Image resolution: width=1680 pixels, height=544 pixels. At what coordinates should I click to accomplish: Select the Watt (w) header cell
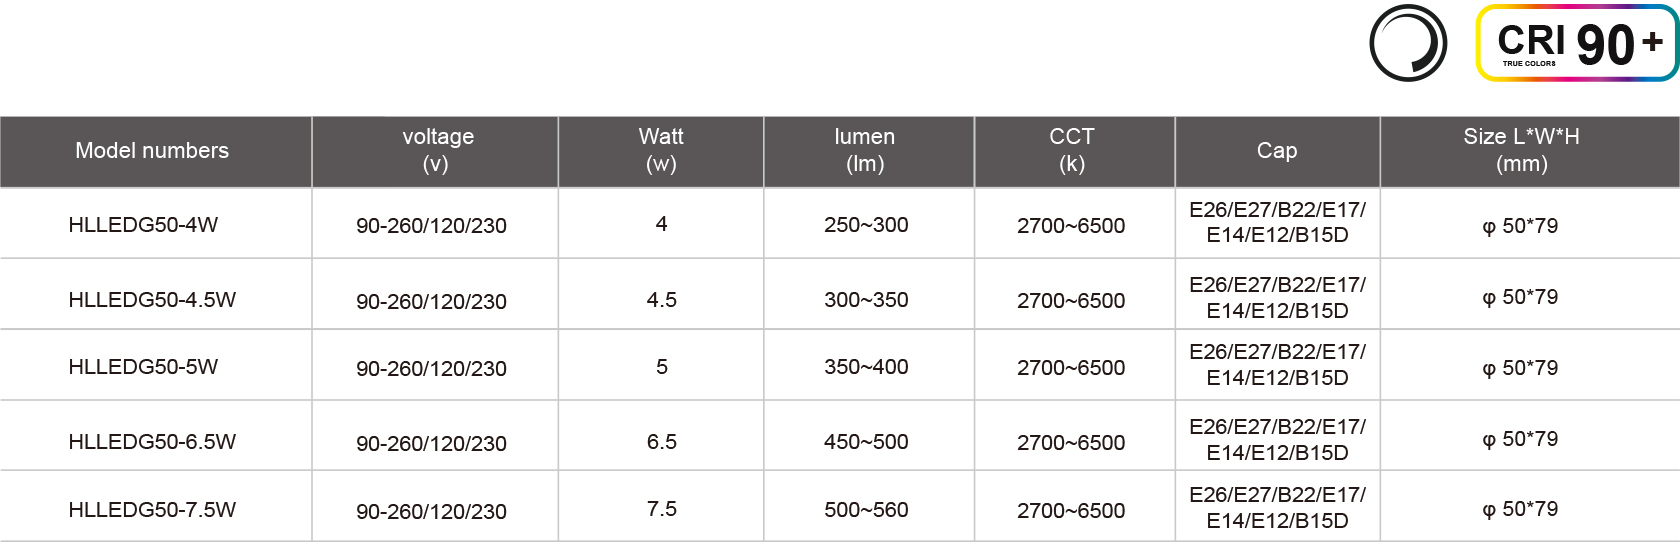tap(661, 151)
